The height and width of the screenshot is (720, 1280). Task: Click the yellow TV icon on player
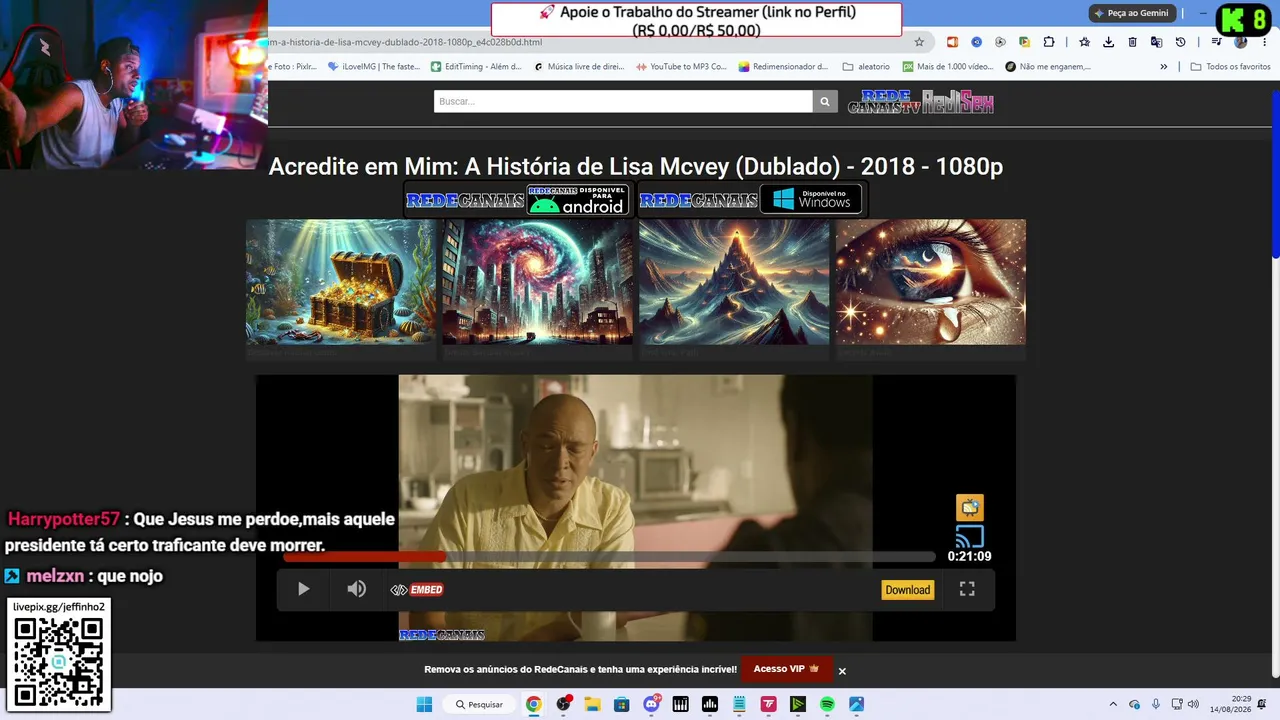[969, 507]
